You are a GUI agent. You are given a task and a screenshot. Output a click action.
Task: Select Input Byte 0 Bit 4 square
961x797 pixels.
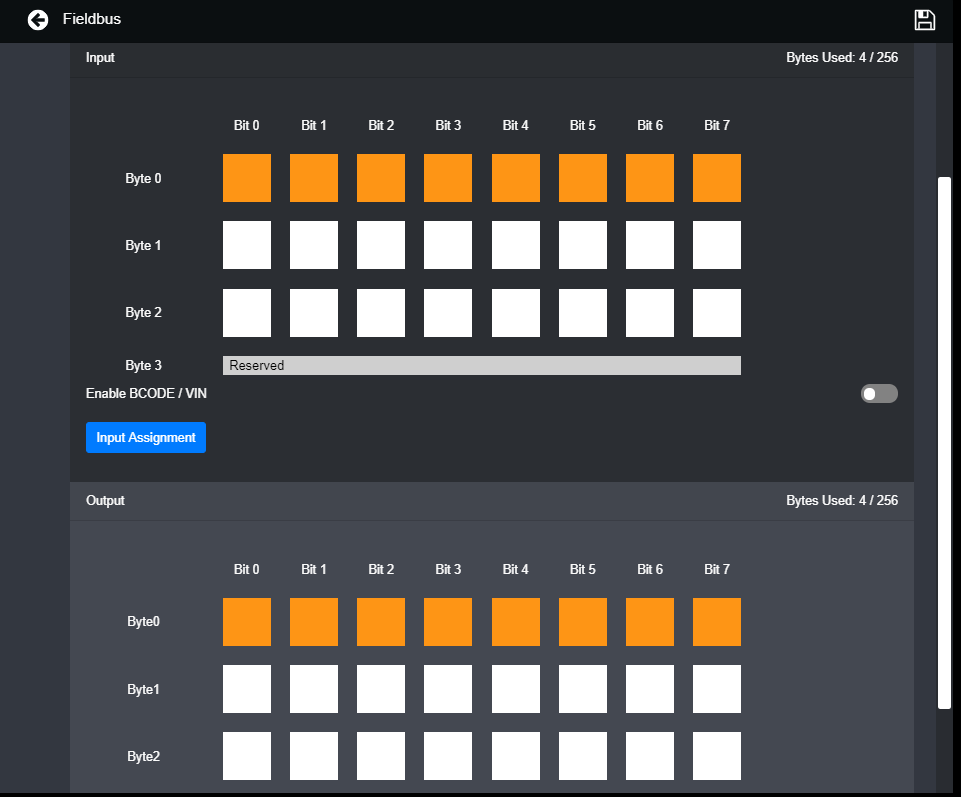pos(515,178)
